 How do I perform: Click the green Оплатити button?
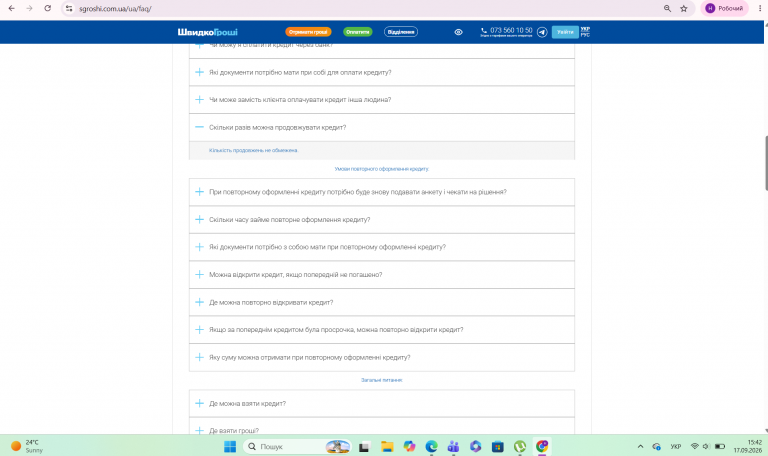(x=358, y=32)
